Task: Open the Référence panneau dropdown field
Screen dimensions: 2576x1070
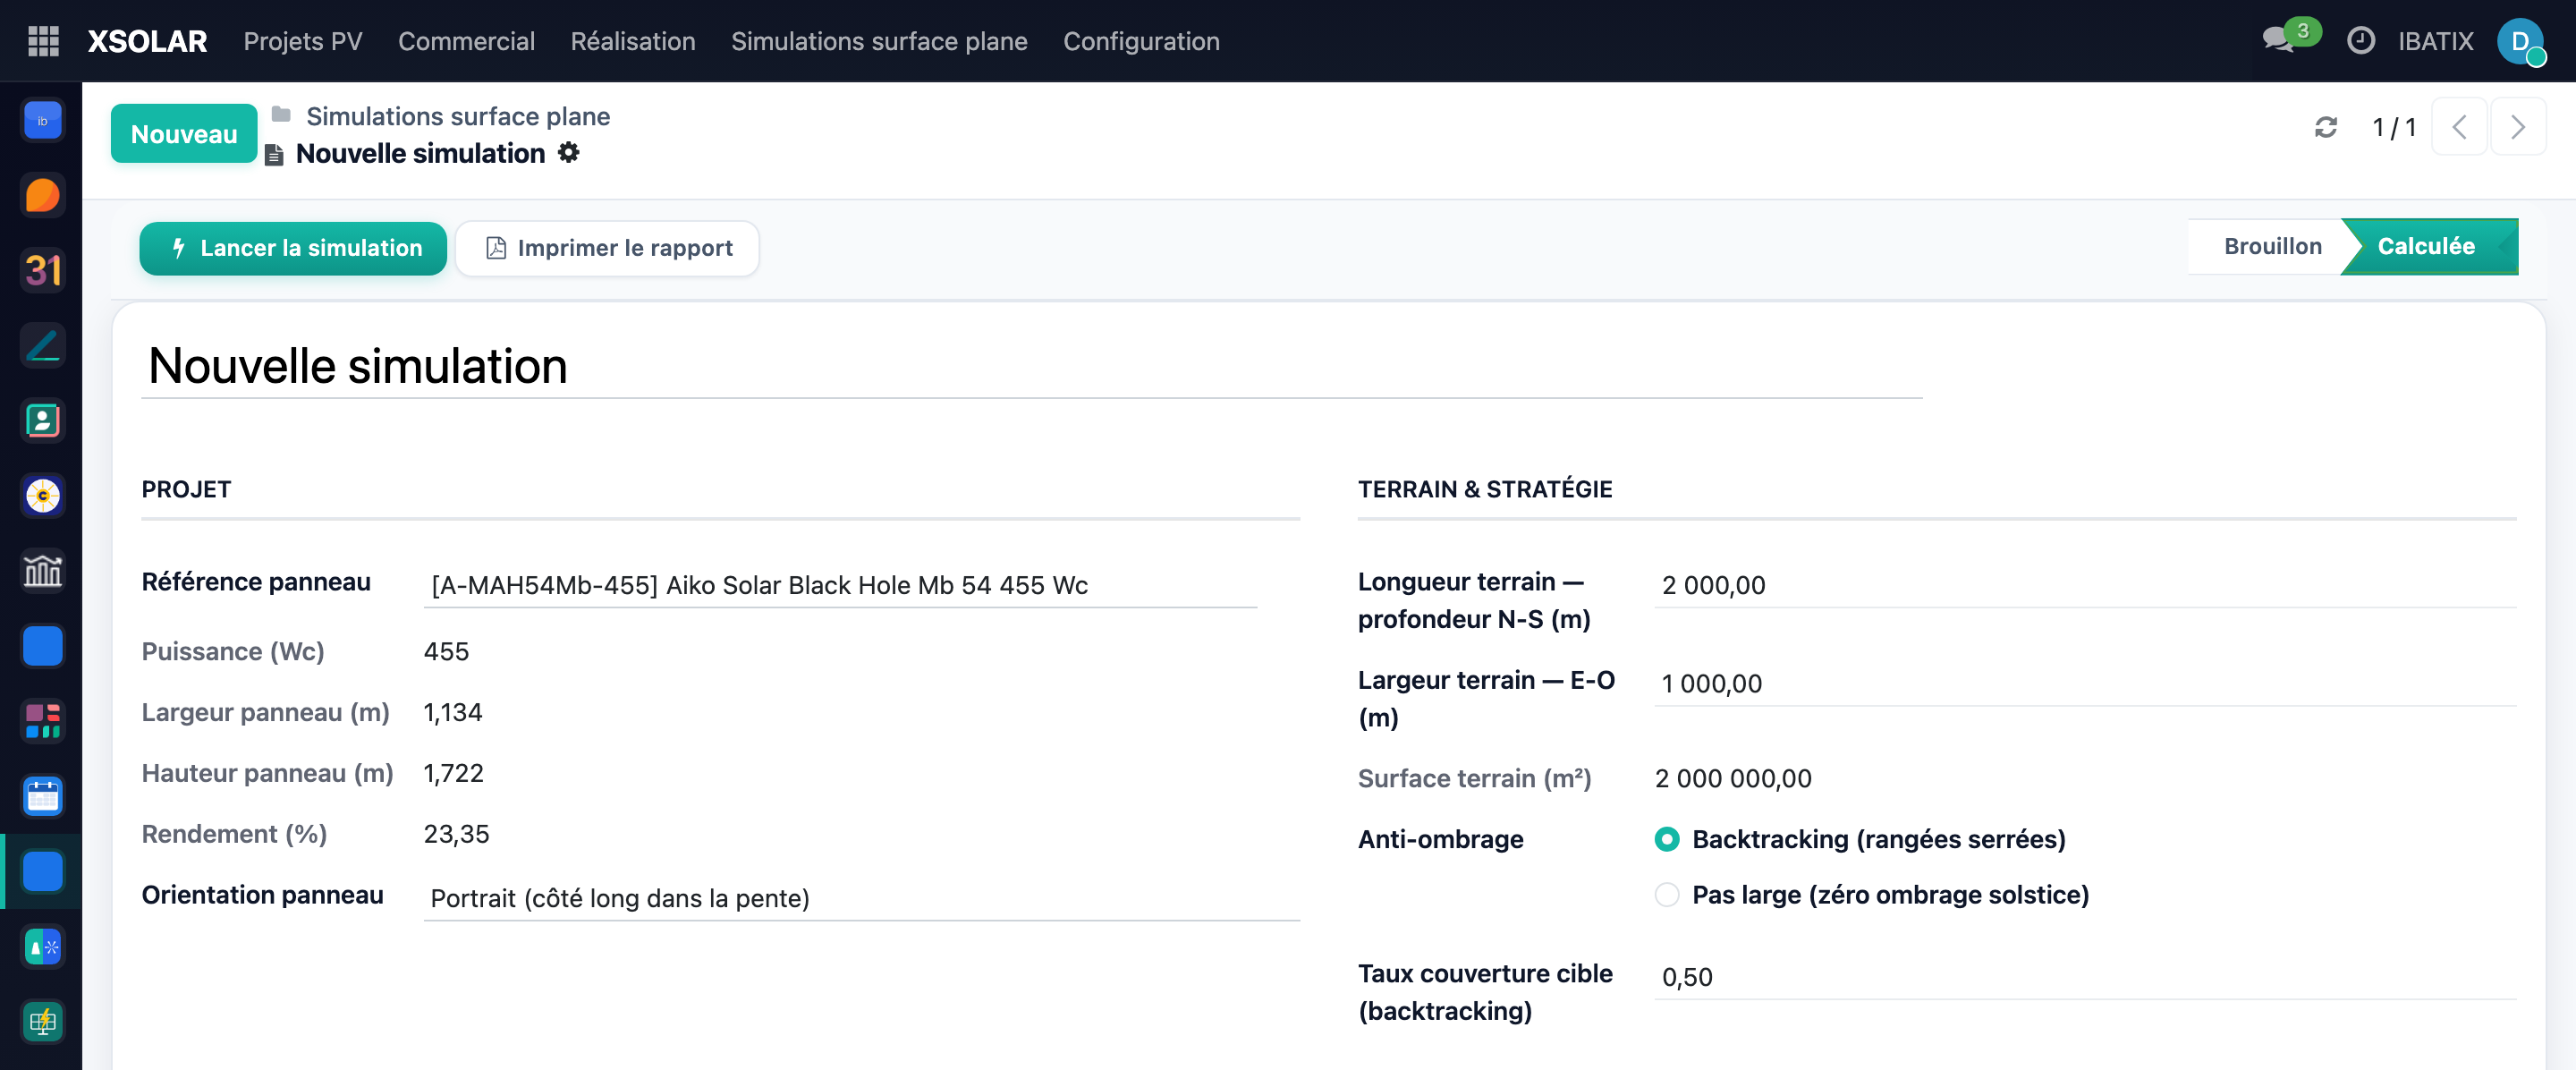Action: coord(840,585)
